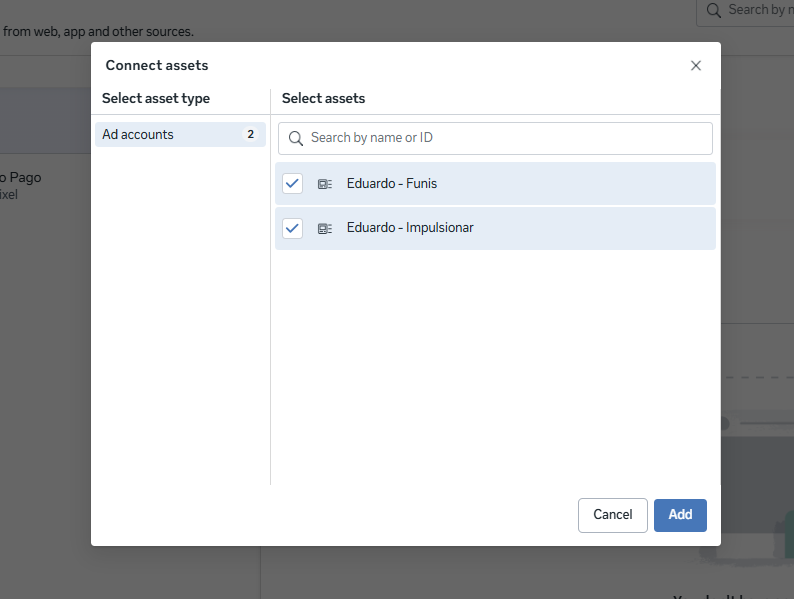
Task: Click the Connect assets dialog title
Action: pyautogui.click(x=157, y=66)
